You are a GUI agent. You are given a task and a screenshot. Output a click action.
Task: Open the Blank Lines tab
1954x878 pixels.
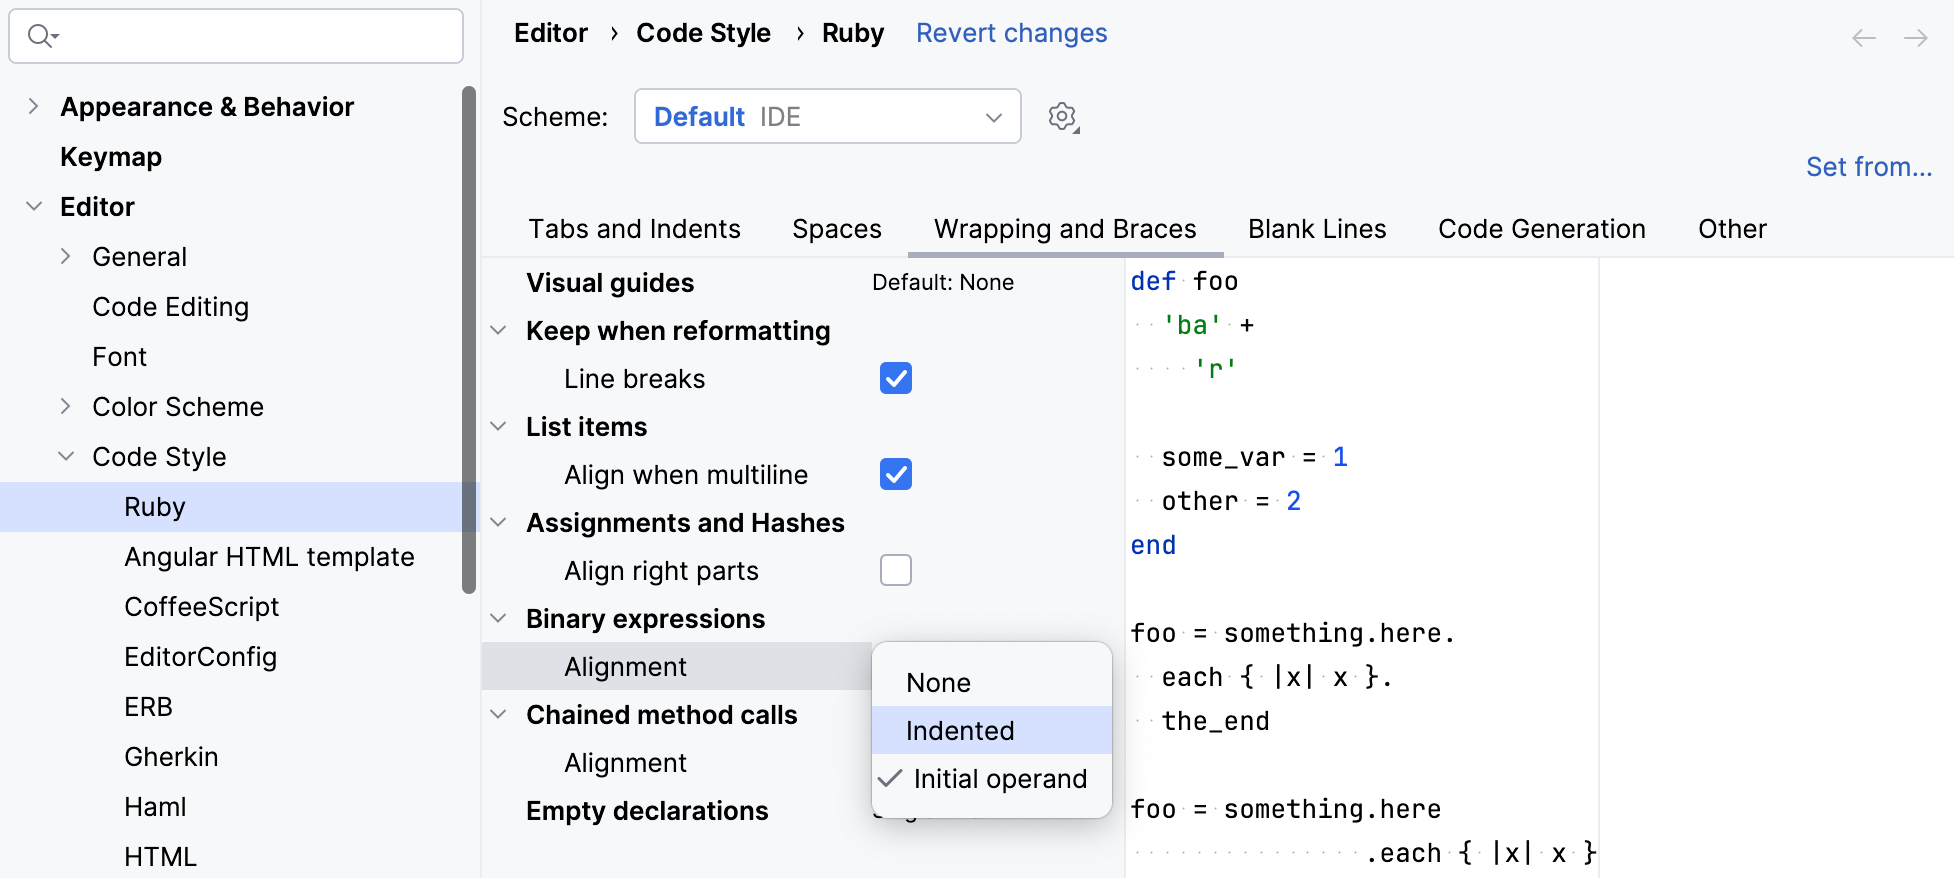click(x=1317, y=229)
